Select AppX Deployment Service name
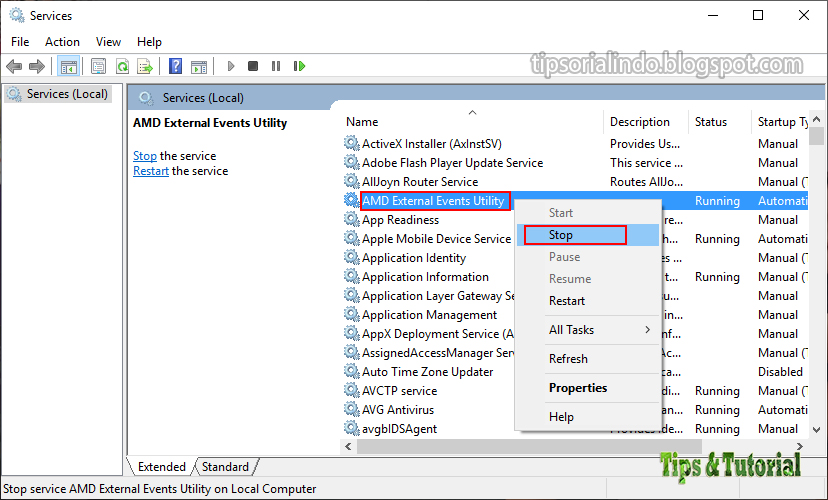This screenshot has height=500, width=828. click(438, 334)
